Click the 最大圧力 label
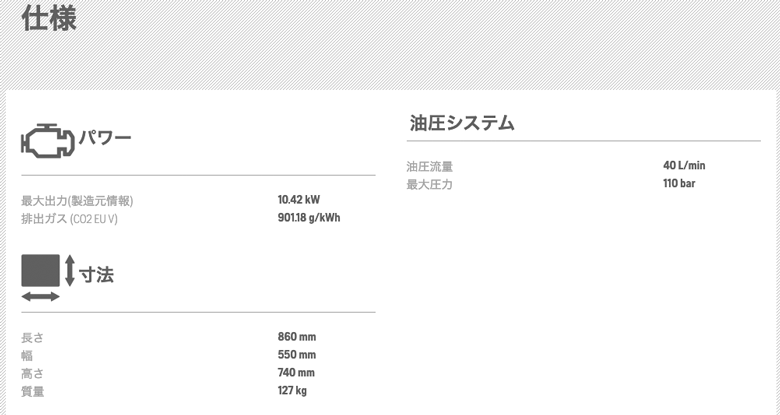Screen dimensions: 780x415 (x=429, y=184)
